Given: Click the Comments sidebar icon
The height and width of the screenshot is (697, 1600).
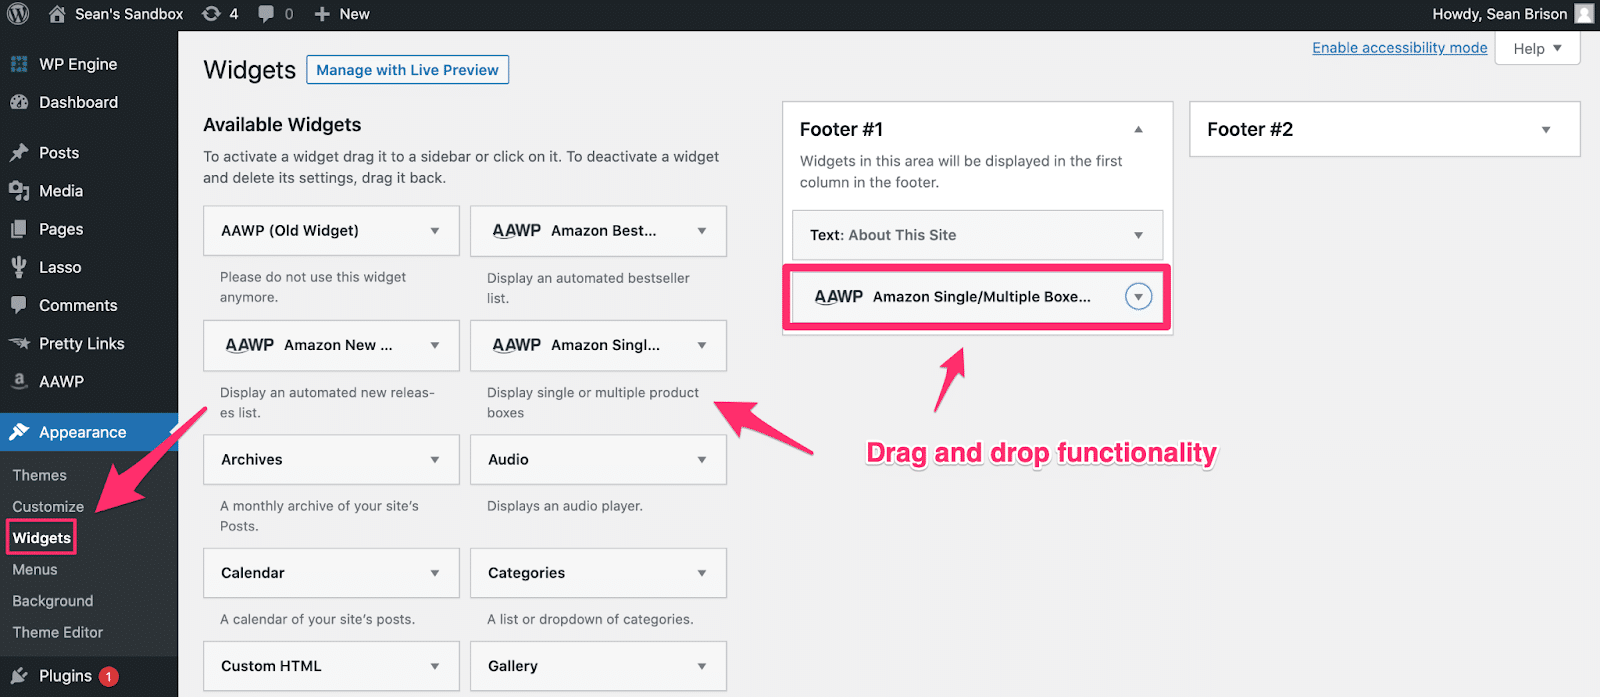Looking at the screenshot, I should point(19,305).
